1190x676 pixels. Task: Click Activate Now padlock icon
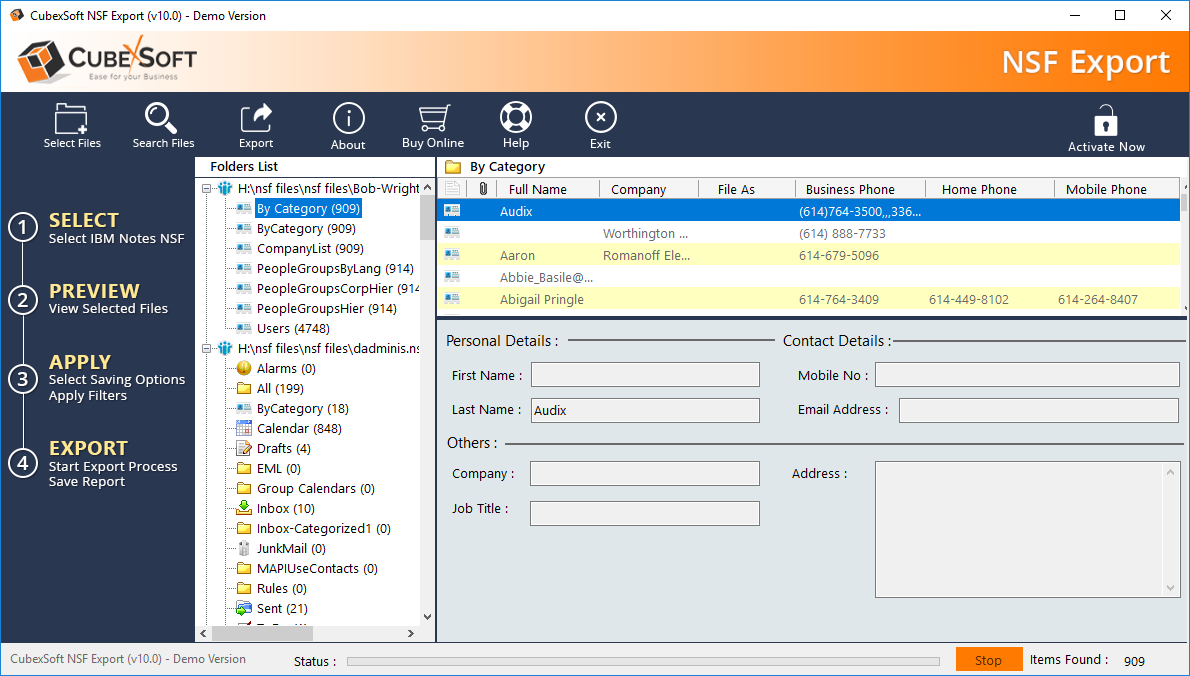click(1105, 123)
